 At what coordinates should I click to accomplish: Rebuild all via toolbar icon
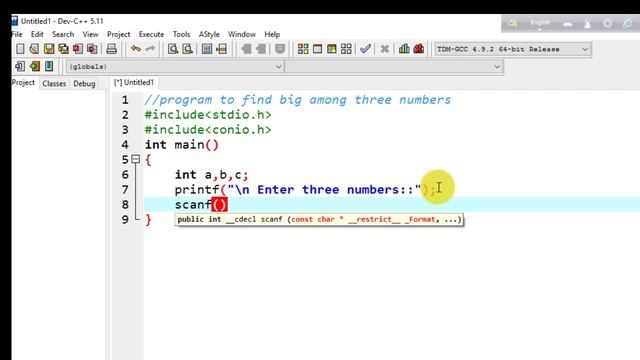(x=346, y=49)
